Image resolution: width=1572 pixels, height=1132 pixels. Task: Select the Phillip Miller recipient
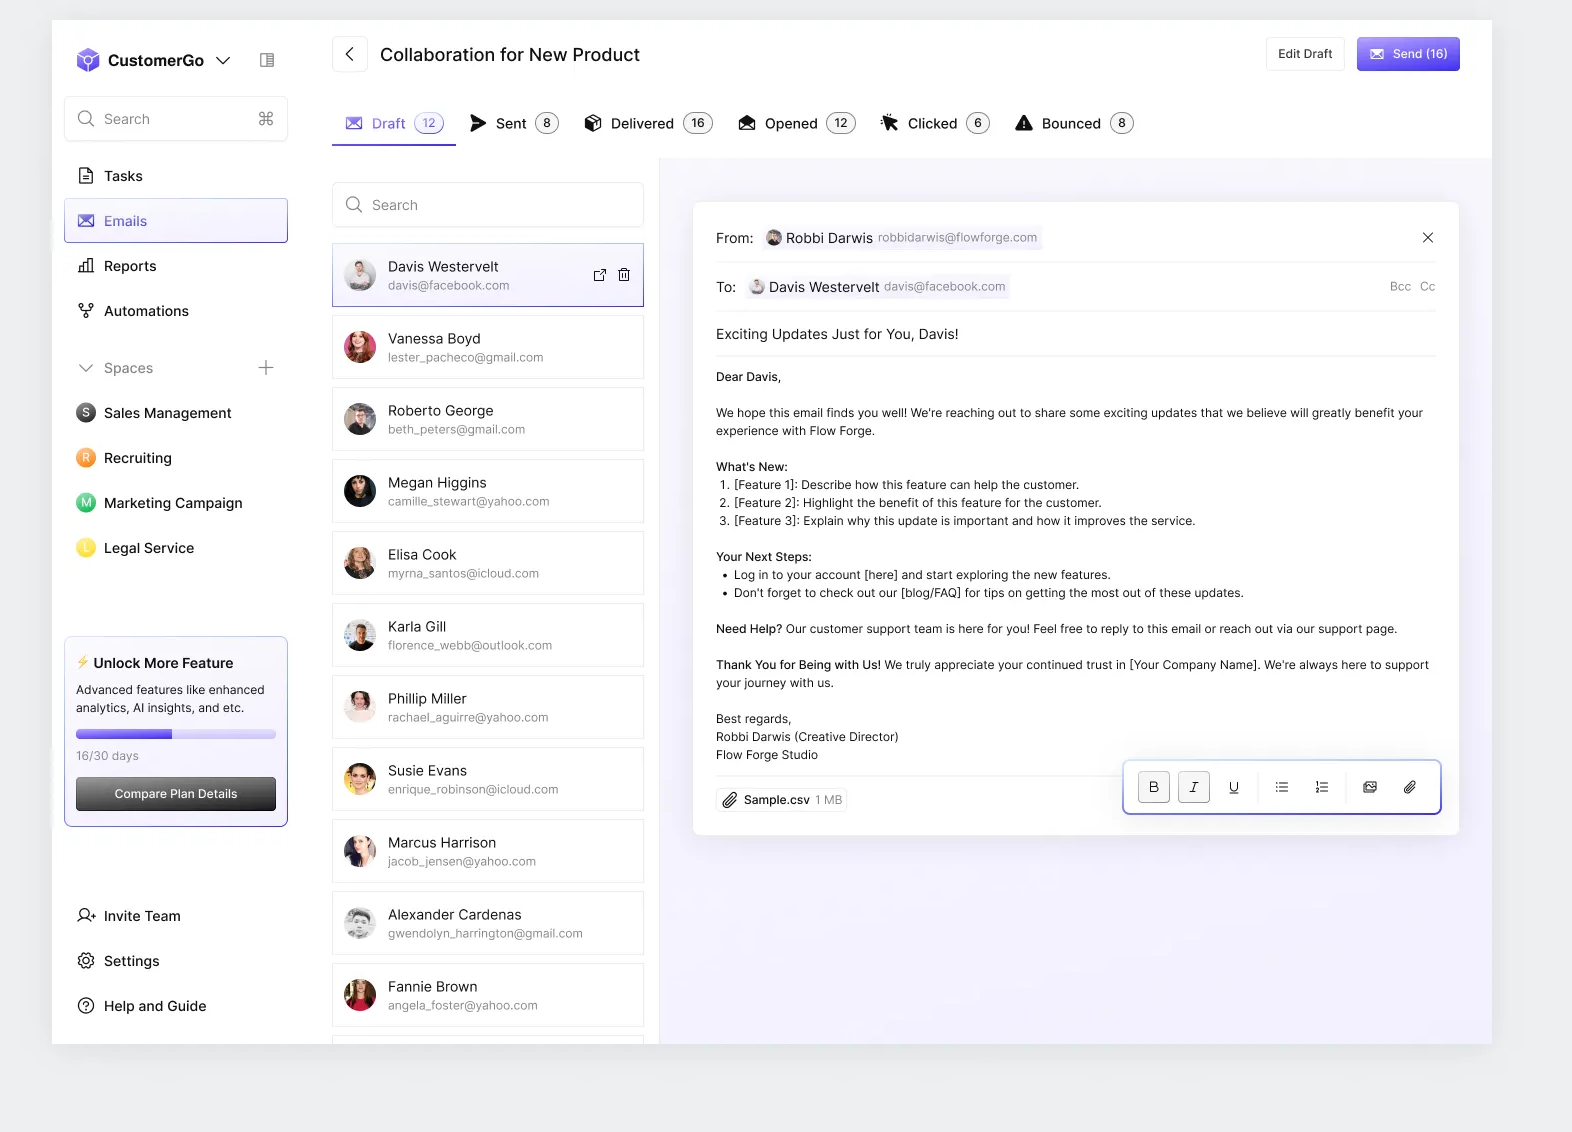click(x=488, y=707)
